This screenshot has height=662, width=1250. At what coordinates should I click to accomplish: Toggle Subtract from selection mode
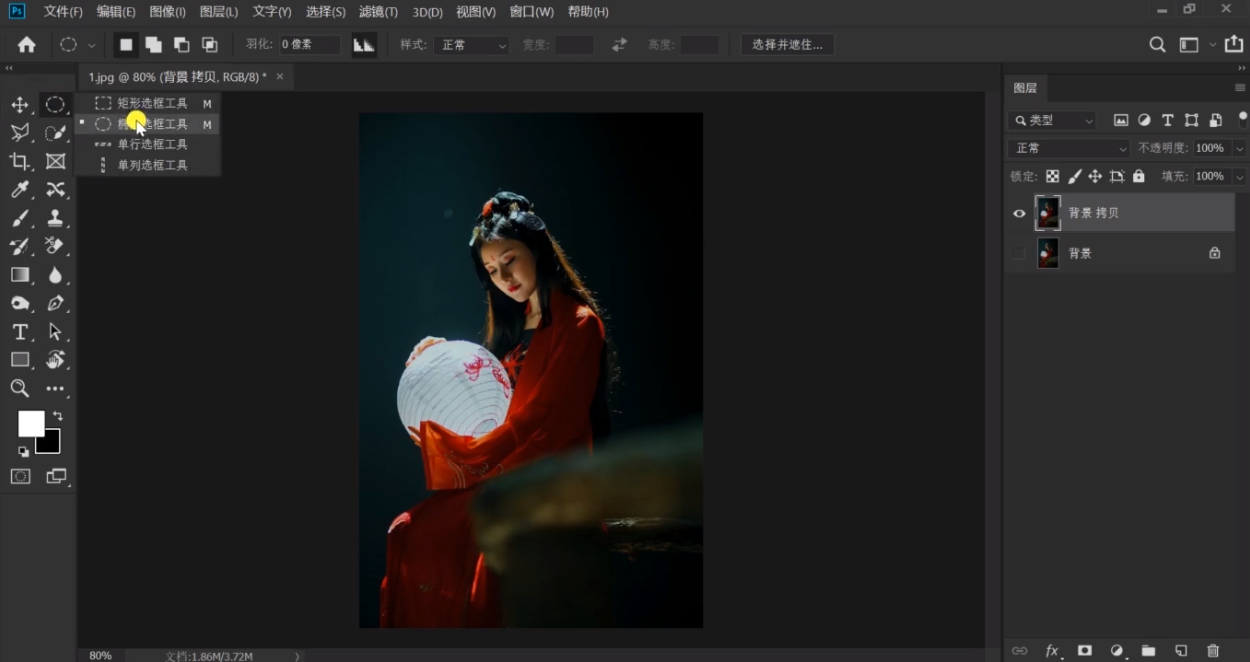[181, 45]
